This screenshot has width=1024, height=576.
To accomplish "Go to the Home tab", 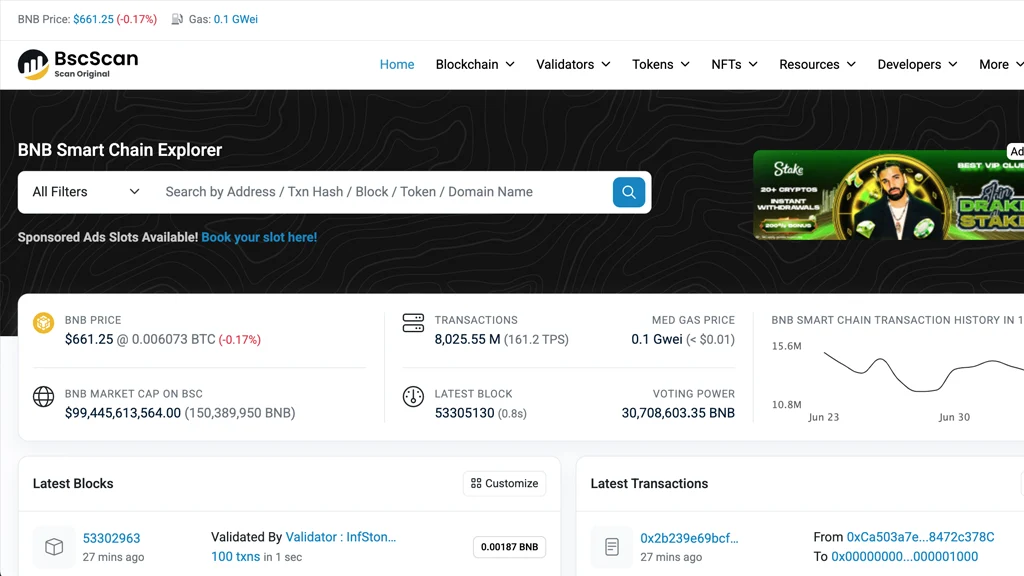I will [397, 64].
